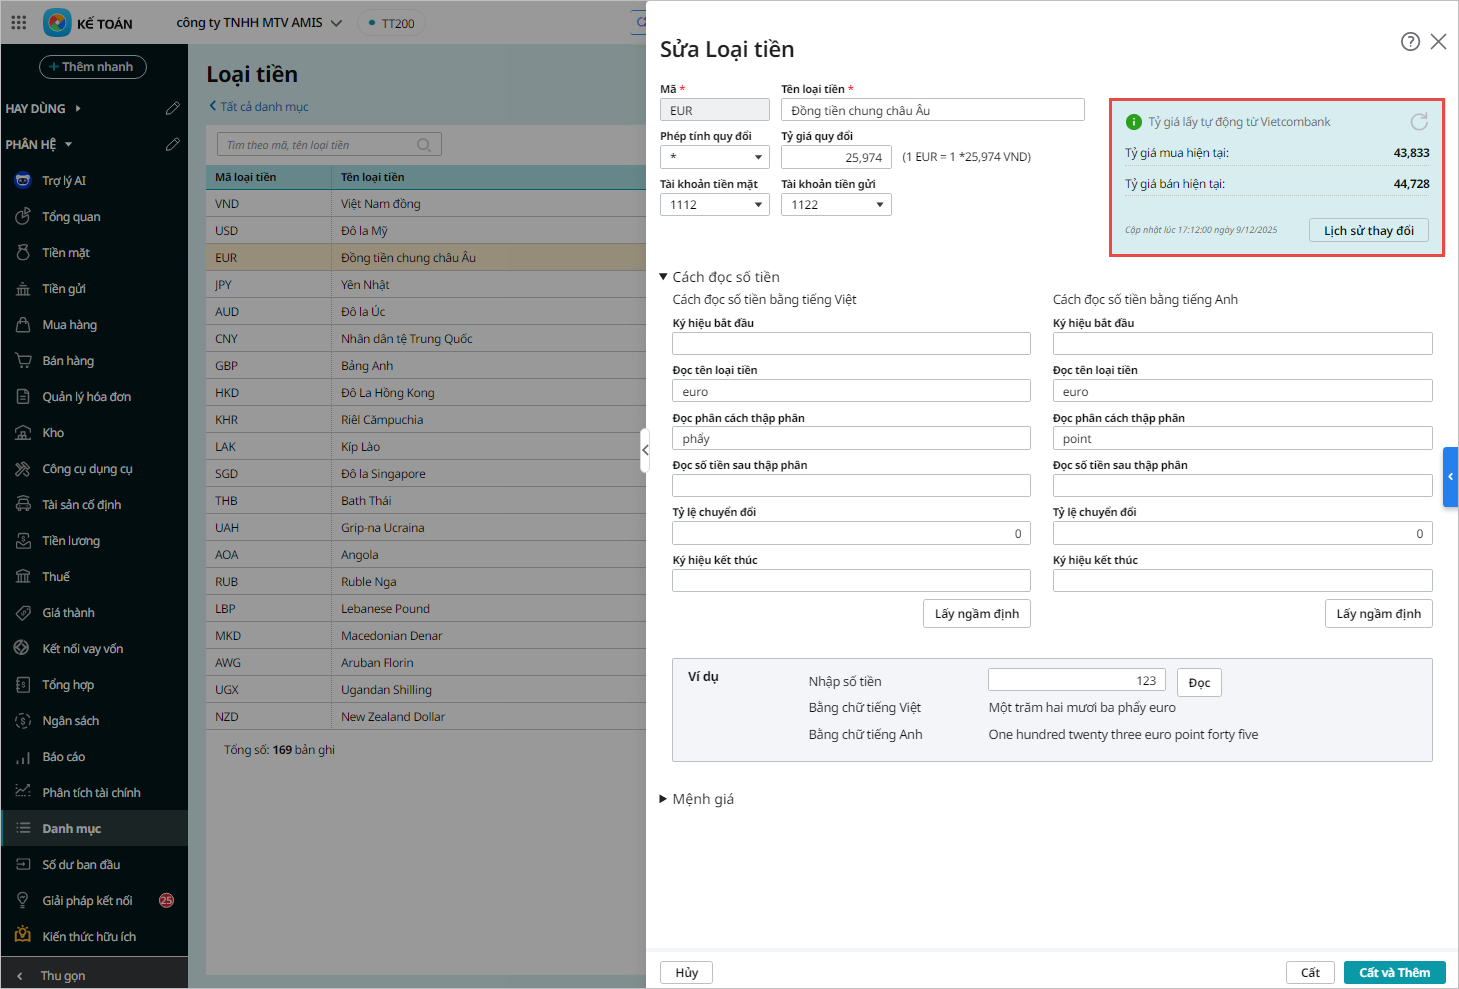This screenshot has width=1459, height=989.
Task: Click the panel collapse arrow handle
Action: pos(645,450)
